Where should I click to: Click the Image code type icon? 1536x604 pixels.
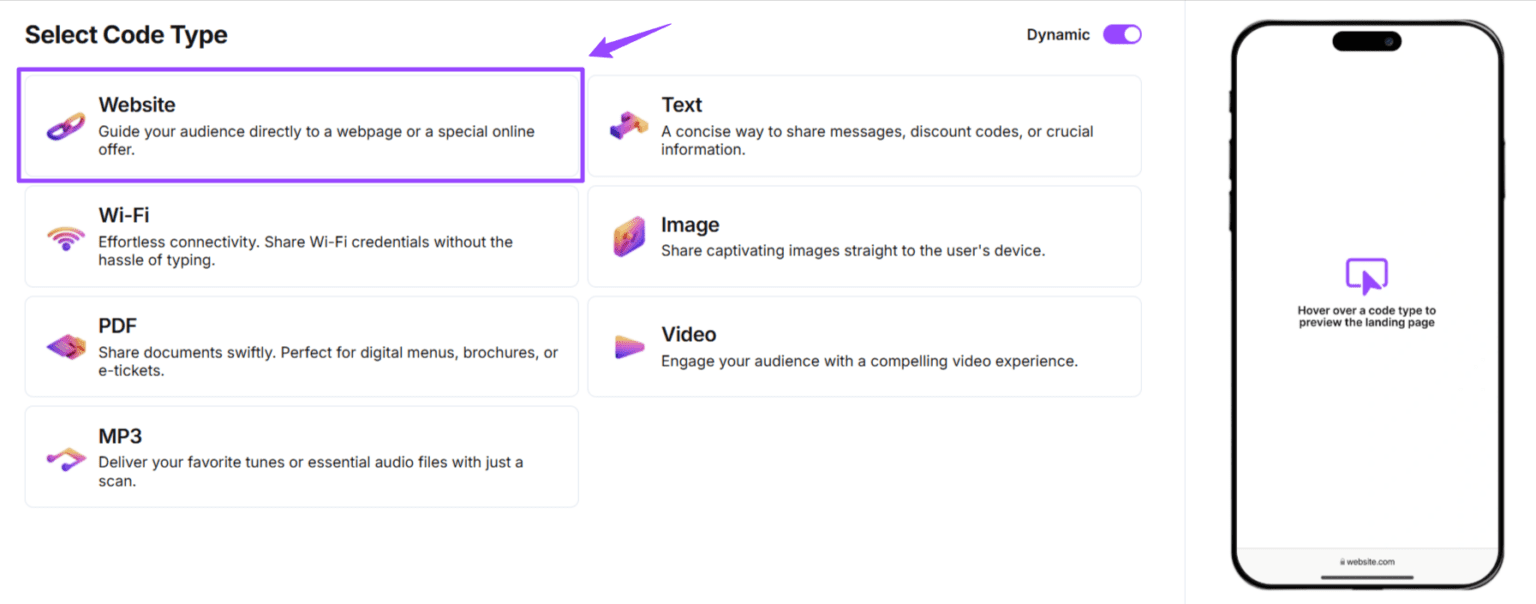pos(626,237)
